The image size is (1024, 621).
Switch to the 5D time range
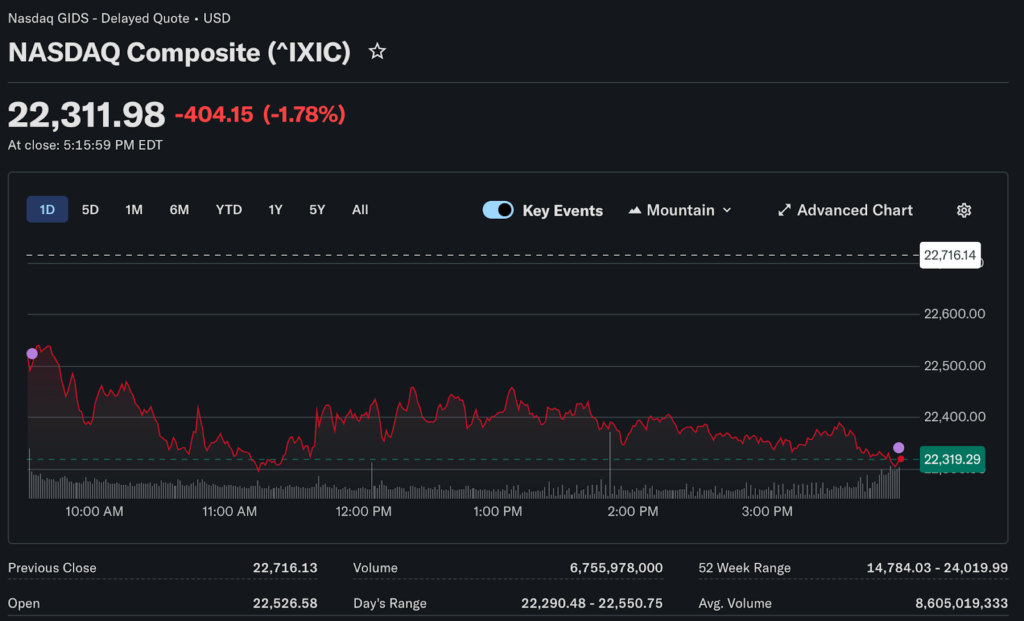tap(90, 210)
